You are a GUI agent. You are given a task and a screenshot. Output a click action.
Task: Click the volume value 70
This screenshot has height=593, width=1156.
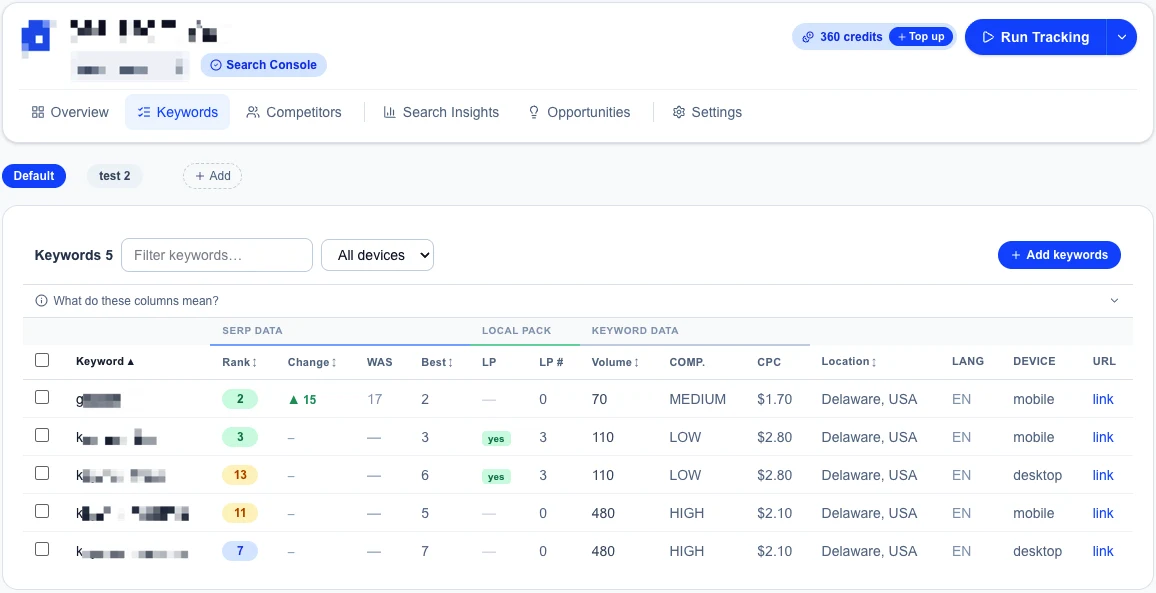pos(599,400)
